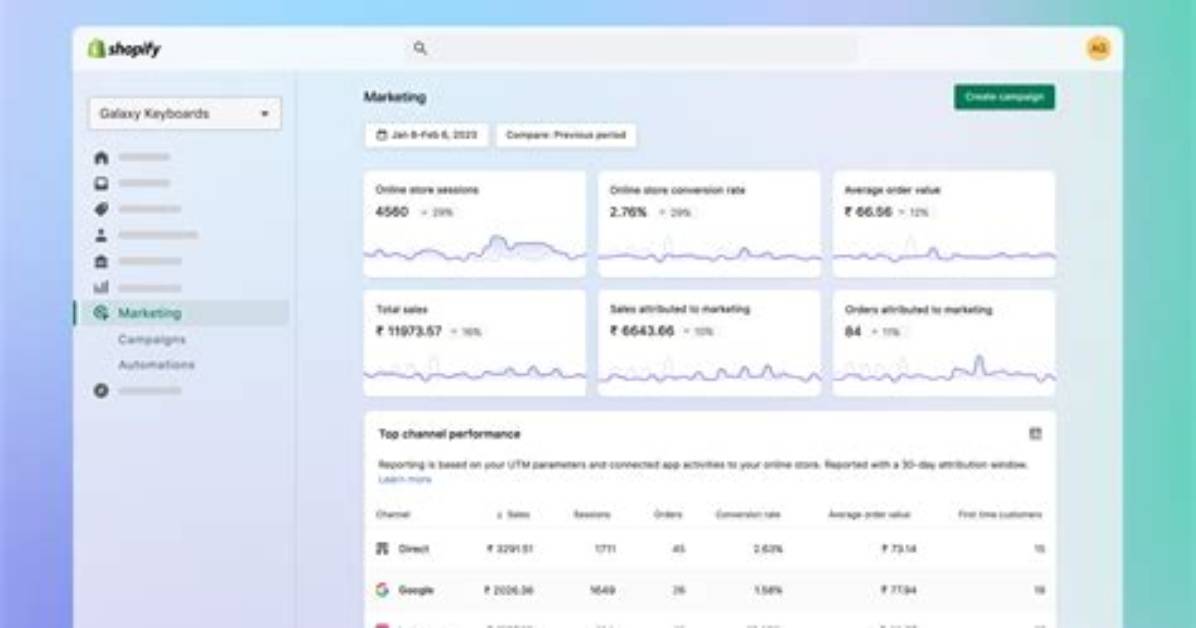Image resolution: width=1196 pixels, height=628 pixels.
Task: Open Sales attributed to marketing card
Action: tap(709, 343)
